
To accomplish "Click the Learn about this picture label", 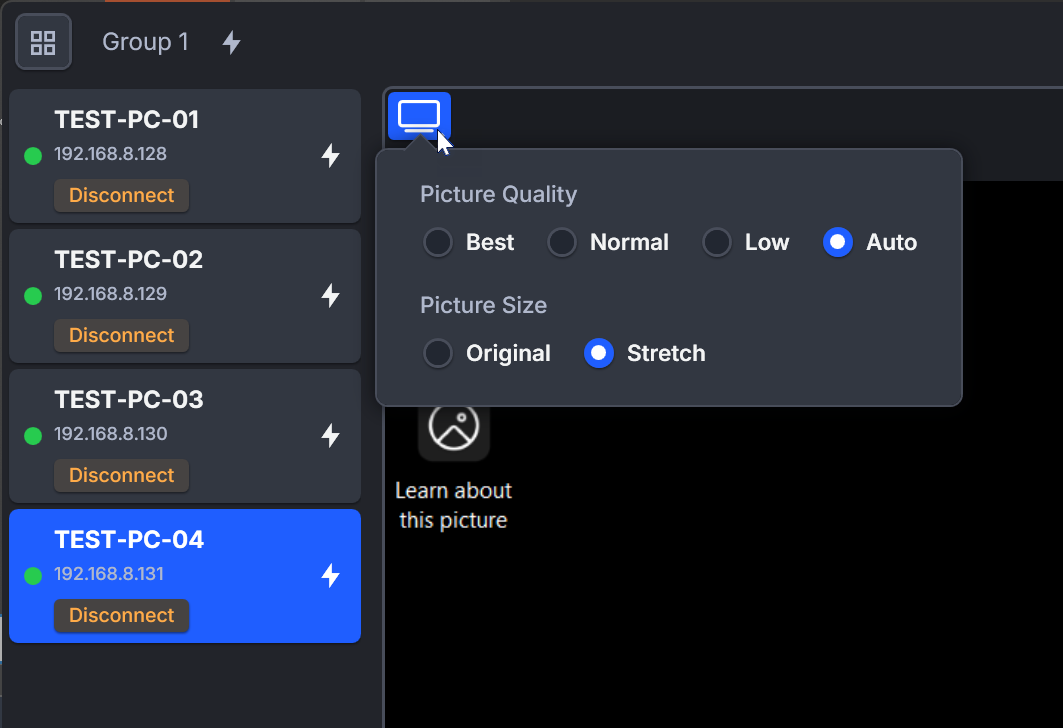I will (x=454, y=505).
